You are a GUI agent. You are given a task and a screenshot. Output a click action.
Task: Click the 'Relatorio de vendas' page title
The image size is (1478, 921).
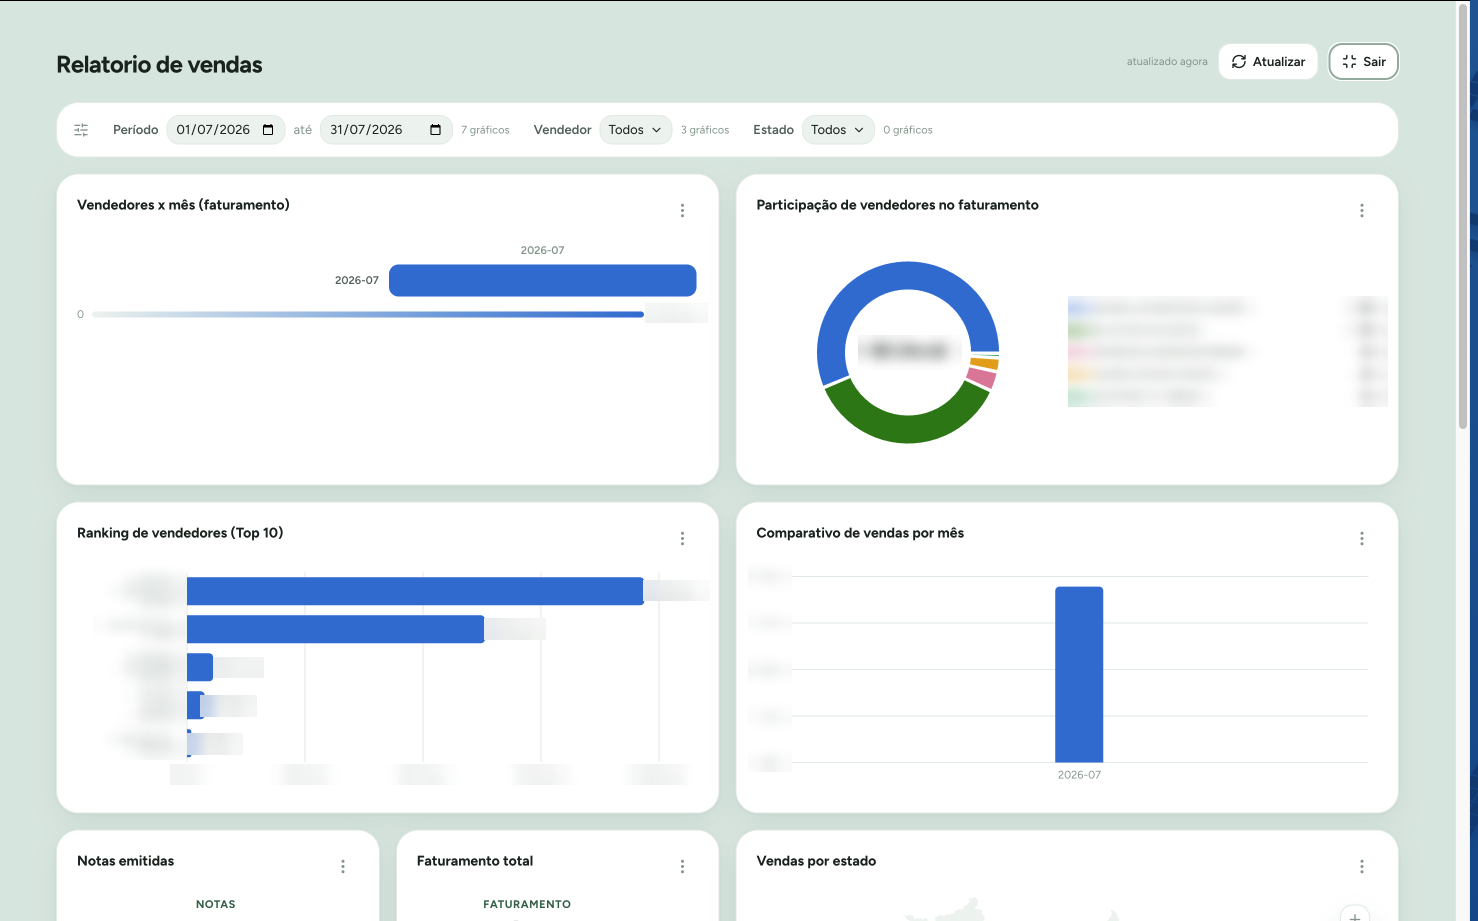159,65
